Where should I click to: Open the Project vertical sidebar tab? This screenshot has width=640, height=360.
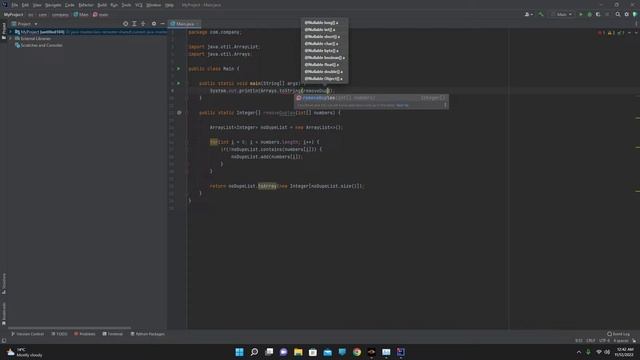(4, 30)
